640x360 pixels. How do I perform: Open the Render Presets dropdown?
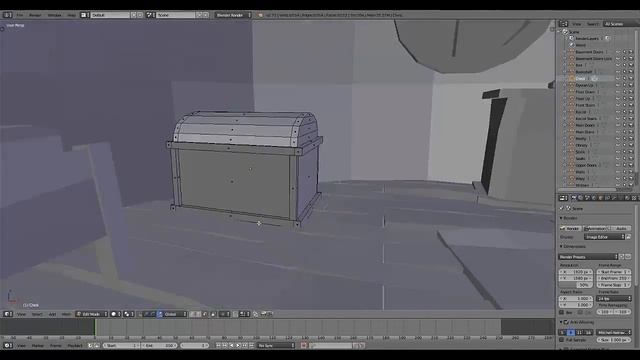click(588, 257)
